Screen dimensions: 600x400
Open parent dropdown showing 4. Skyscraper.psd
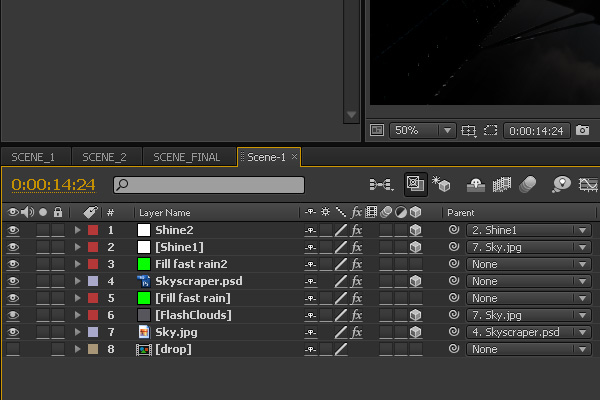[528, 332]
